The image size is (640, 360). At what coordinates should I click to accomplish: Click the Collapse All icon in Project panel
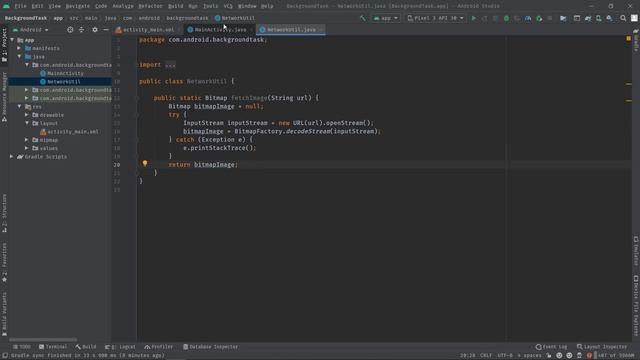pos(82,30)
